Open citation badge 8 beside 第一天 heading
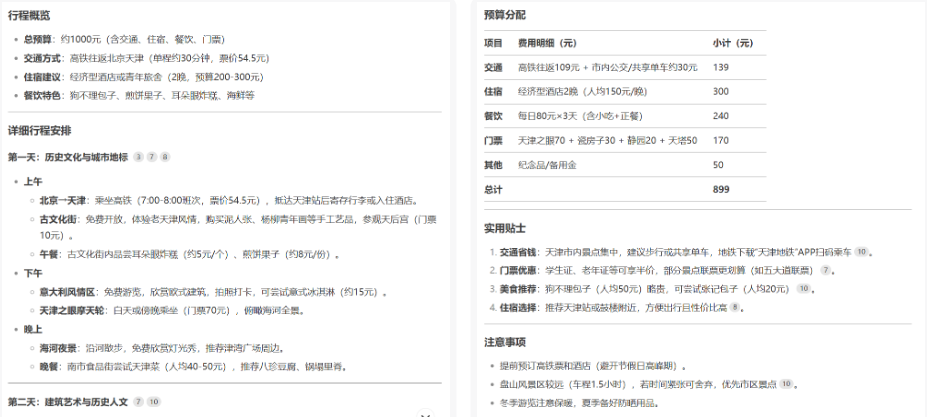The height and width of the screenshot is (417, 927). pos(165,157)
